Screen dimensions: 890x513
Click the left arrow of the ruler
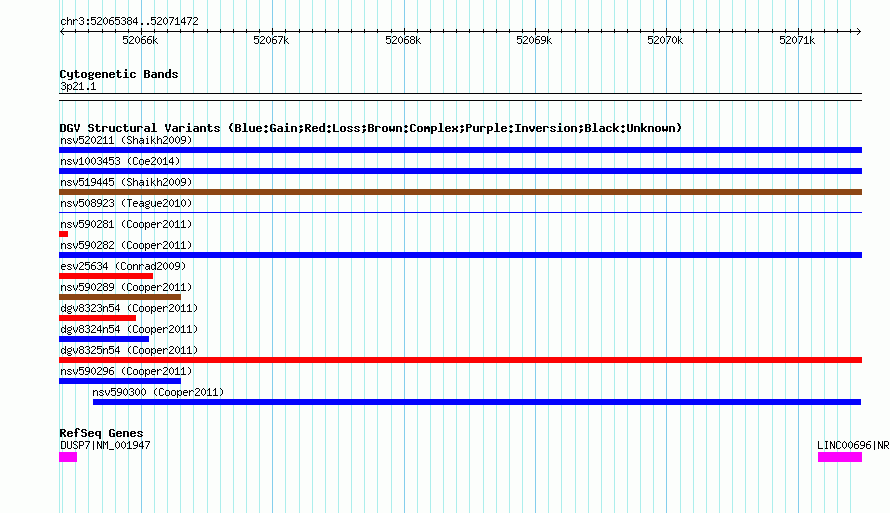(x=62, y=31)
